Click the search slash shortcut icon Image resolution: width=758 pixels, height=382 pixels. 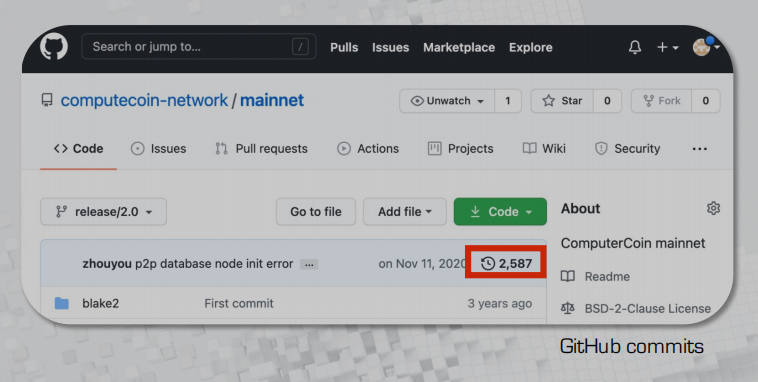(300, 47)
